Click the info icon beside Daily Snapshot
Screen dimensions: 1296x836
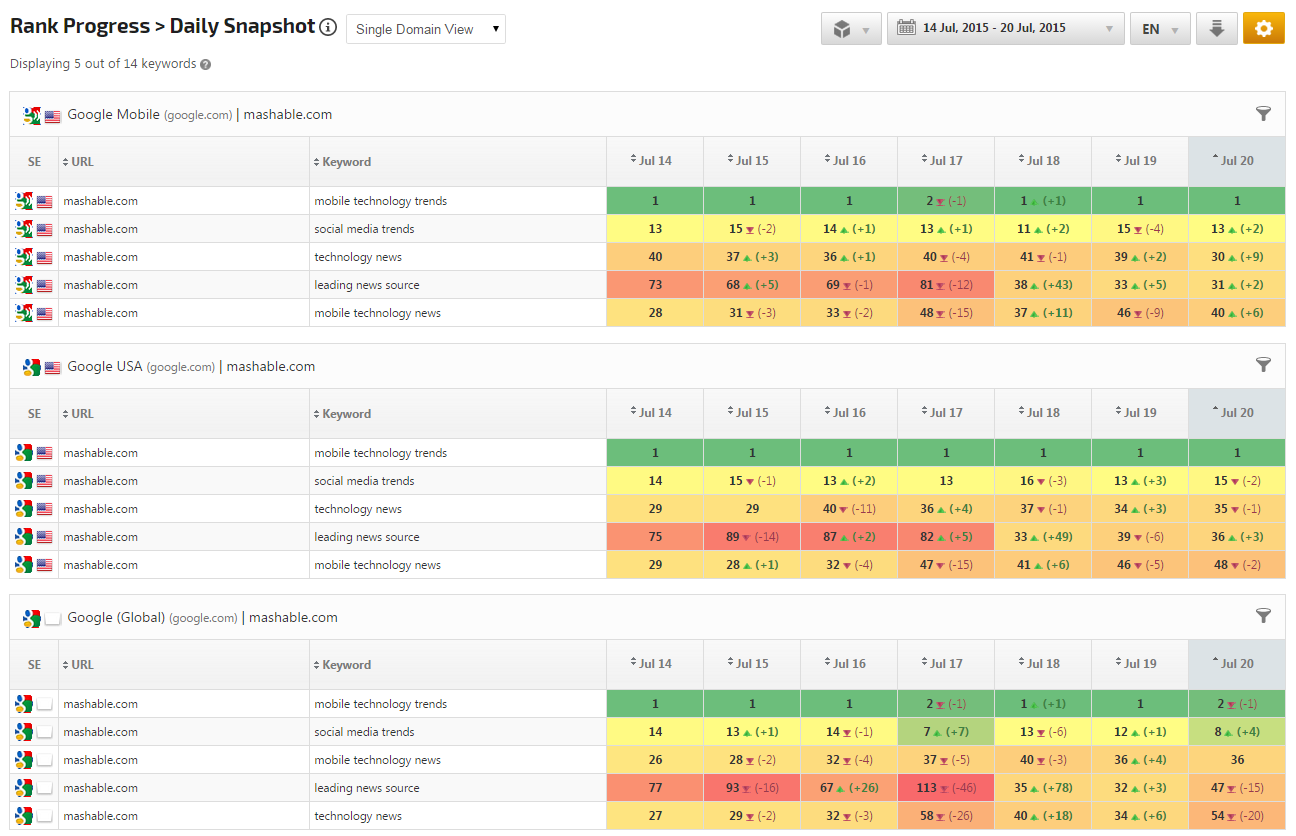tap(328, 27)
